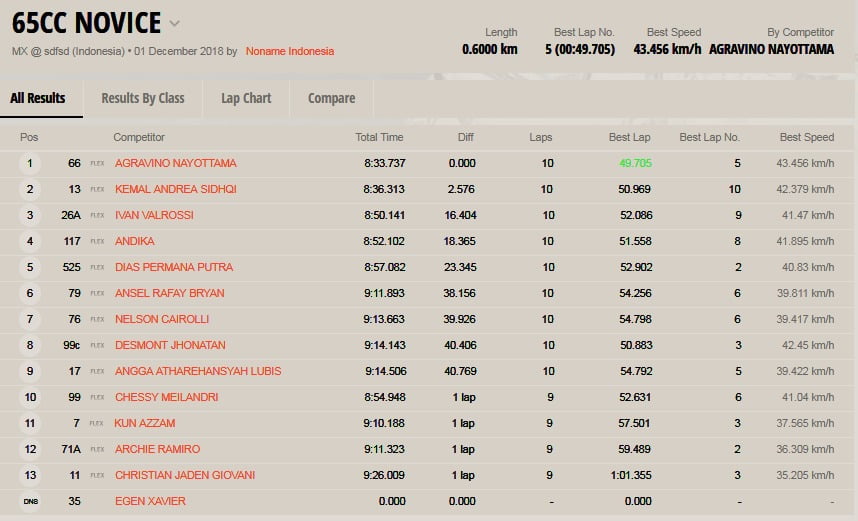The width and height of the screenshot is (858, 521).
Task: Select the Lap Chart tab
Action: click(x=246, y=98)
